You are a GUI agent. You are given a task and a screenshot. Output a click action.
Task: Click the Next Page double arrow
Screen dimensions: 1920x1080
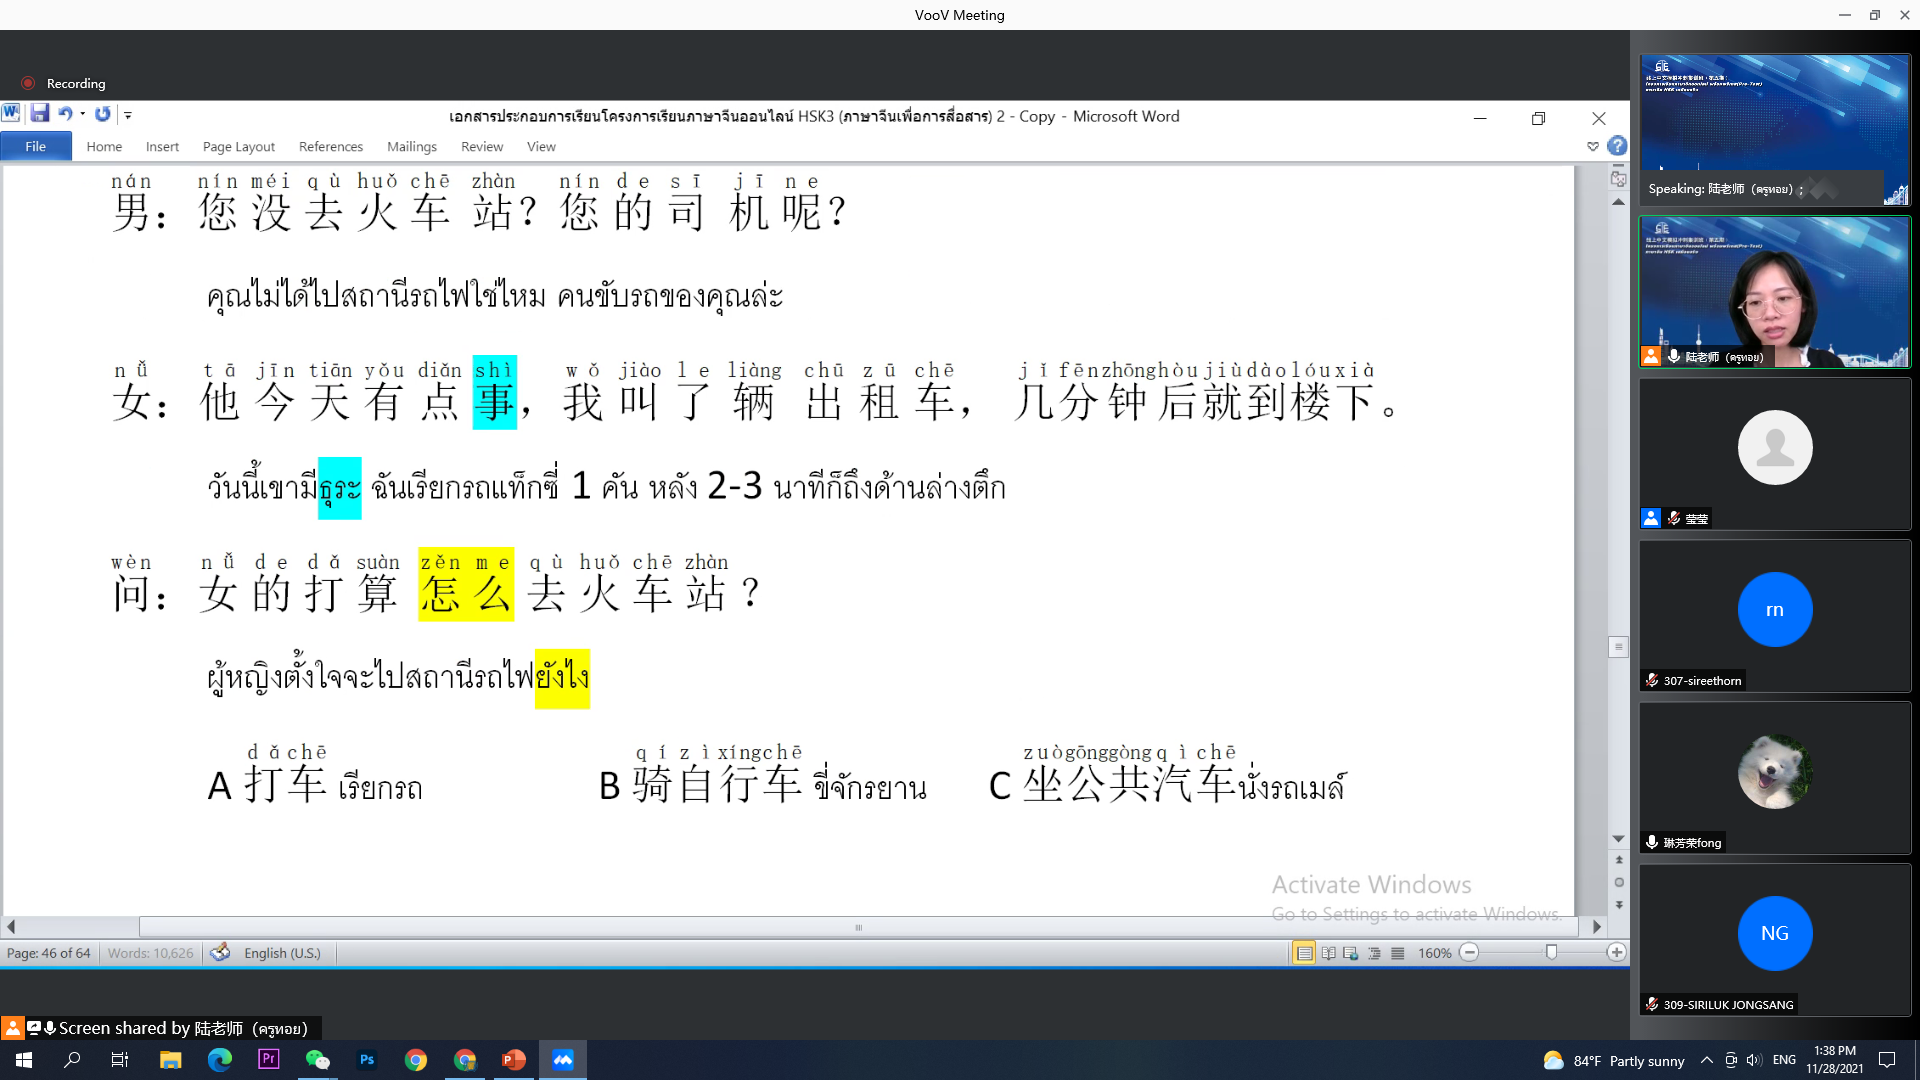tap(1619, 905)
